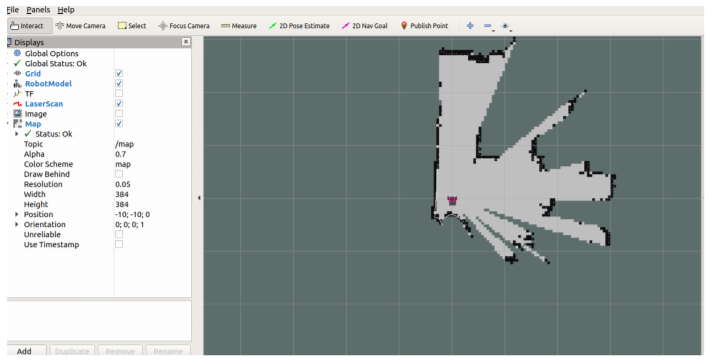Expand the Orientation property
The height and width of the screenshot is (362, 709).
pyautogui.click(x=17, y=224)
